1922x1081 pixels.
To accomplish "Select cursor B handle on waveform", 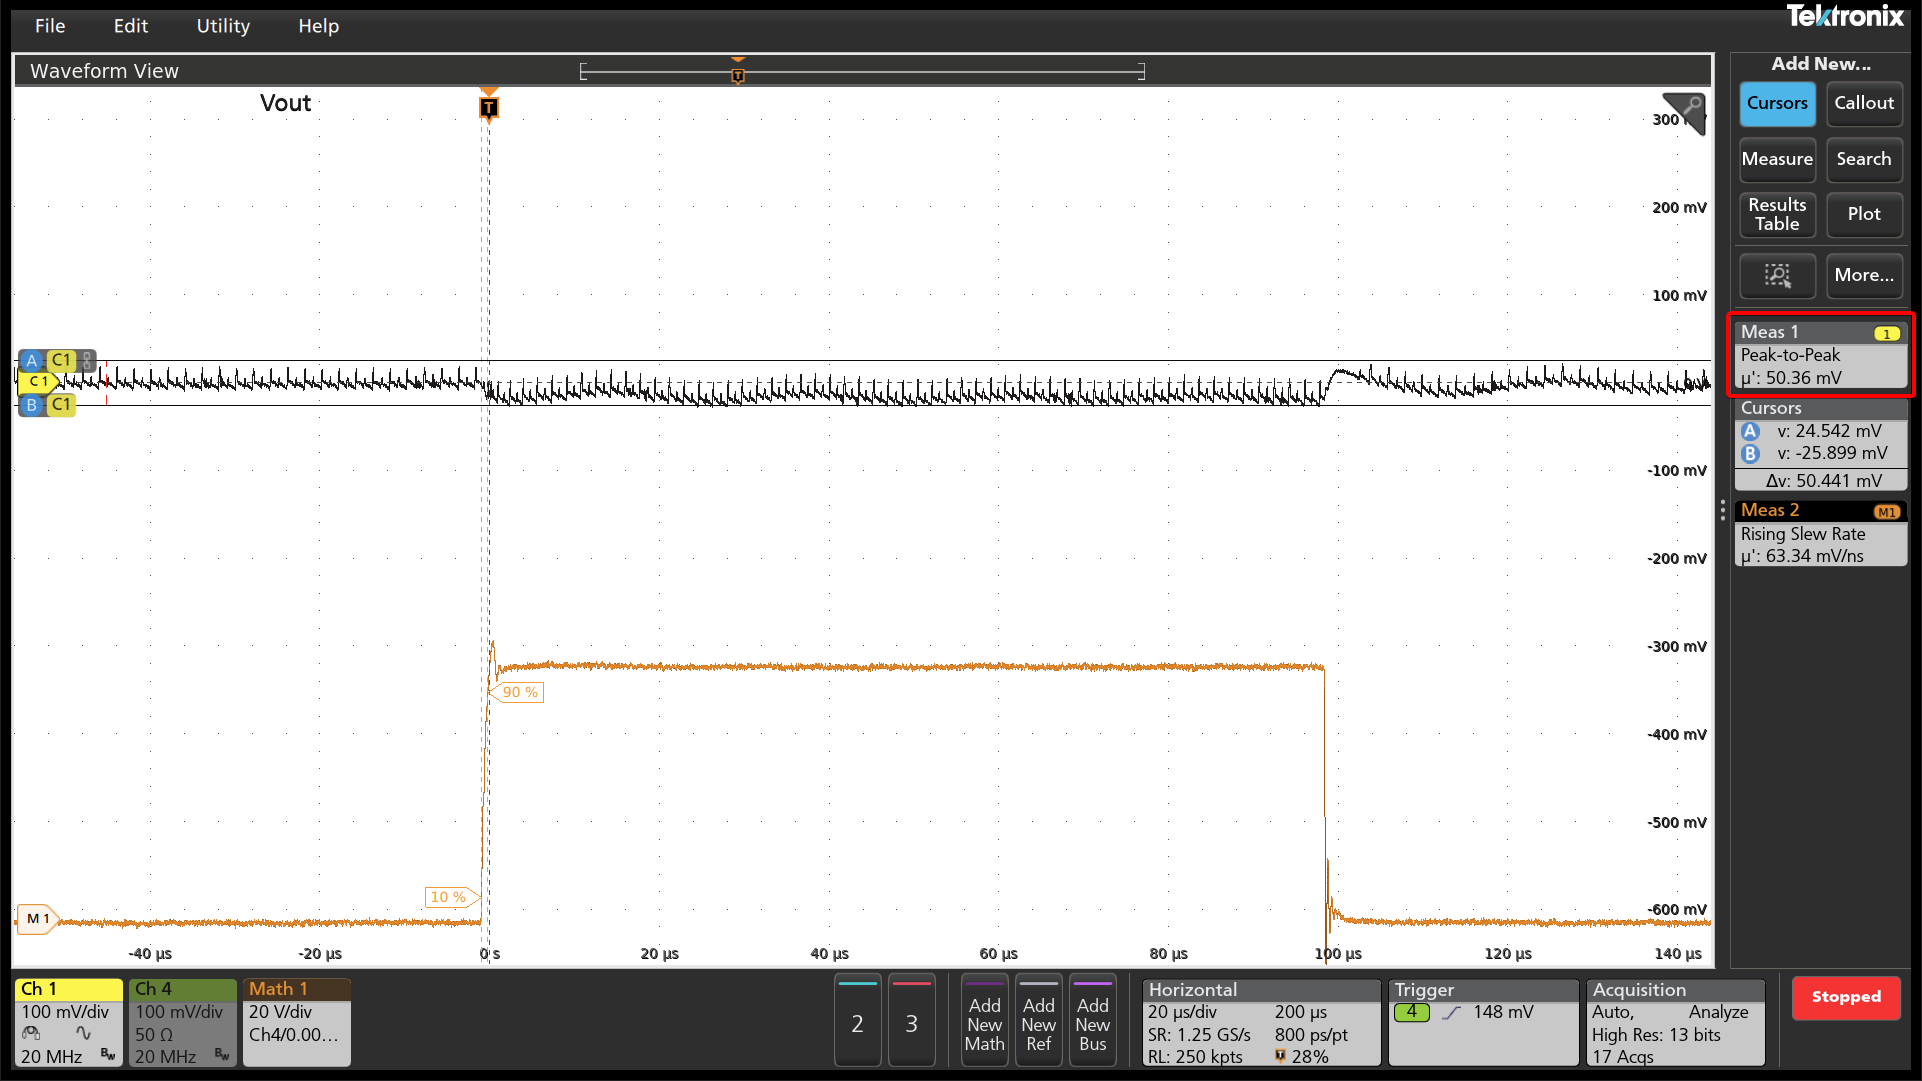I will coord(32,405).
